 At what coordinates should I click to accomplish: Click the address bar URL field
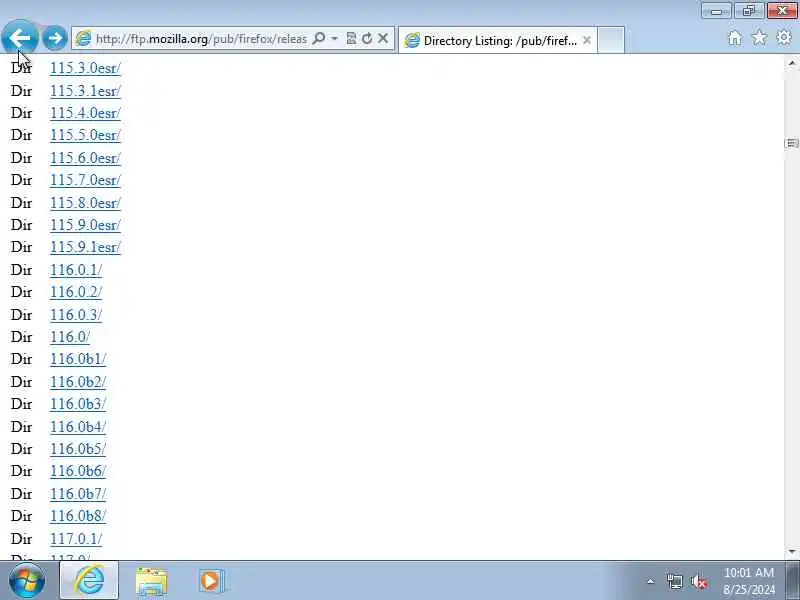point(201,39)
